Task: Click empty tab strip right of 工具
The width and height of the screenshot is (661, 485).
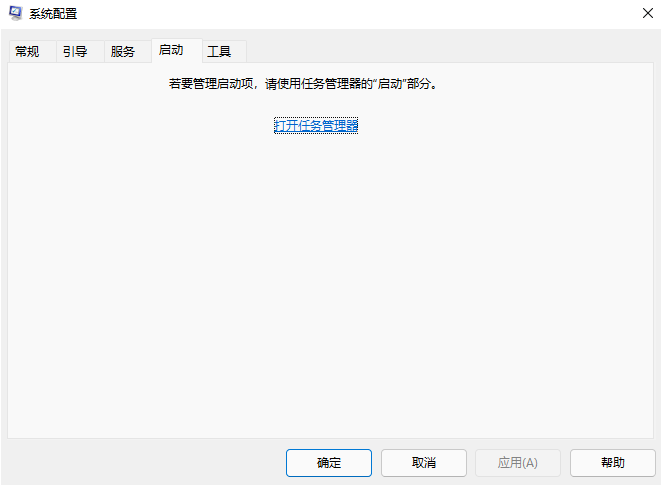Action: point(450,52)
